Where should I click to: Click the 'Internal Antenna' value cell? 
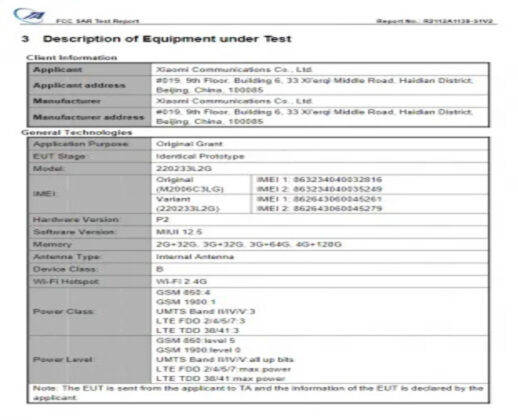[x=320, y=257]
